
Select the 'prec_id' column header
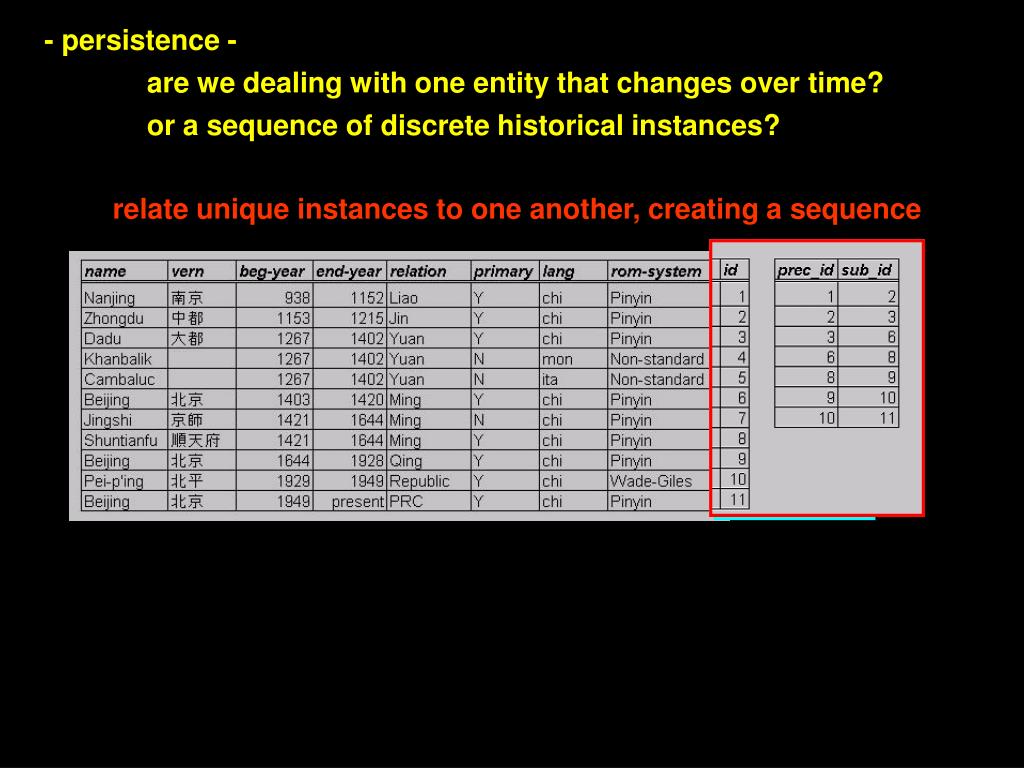point(805,270)
